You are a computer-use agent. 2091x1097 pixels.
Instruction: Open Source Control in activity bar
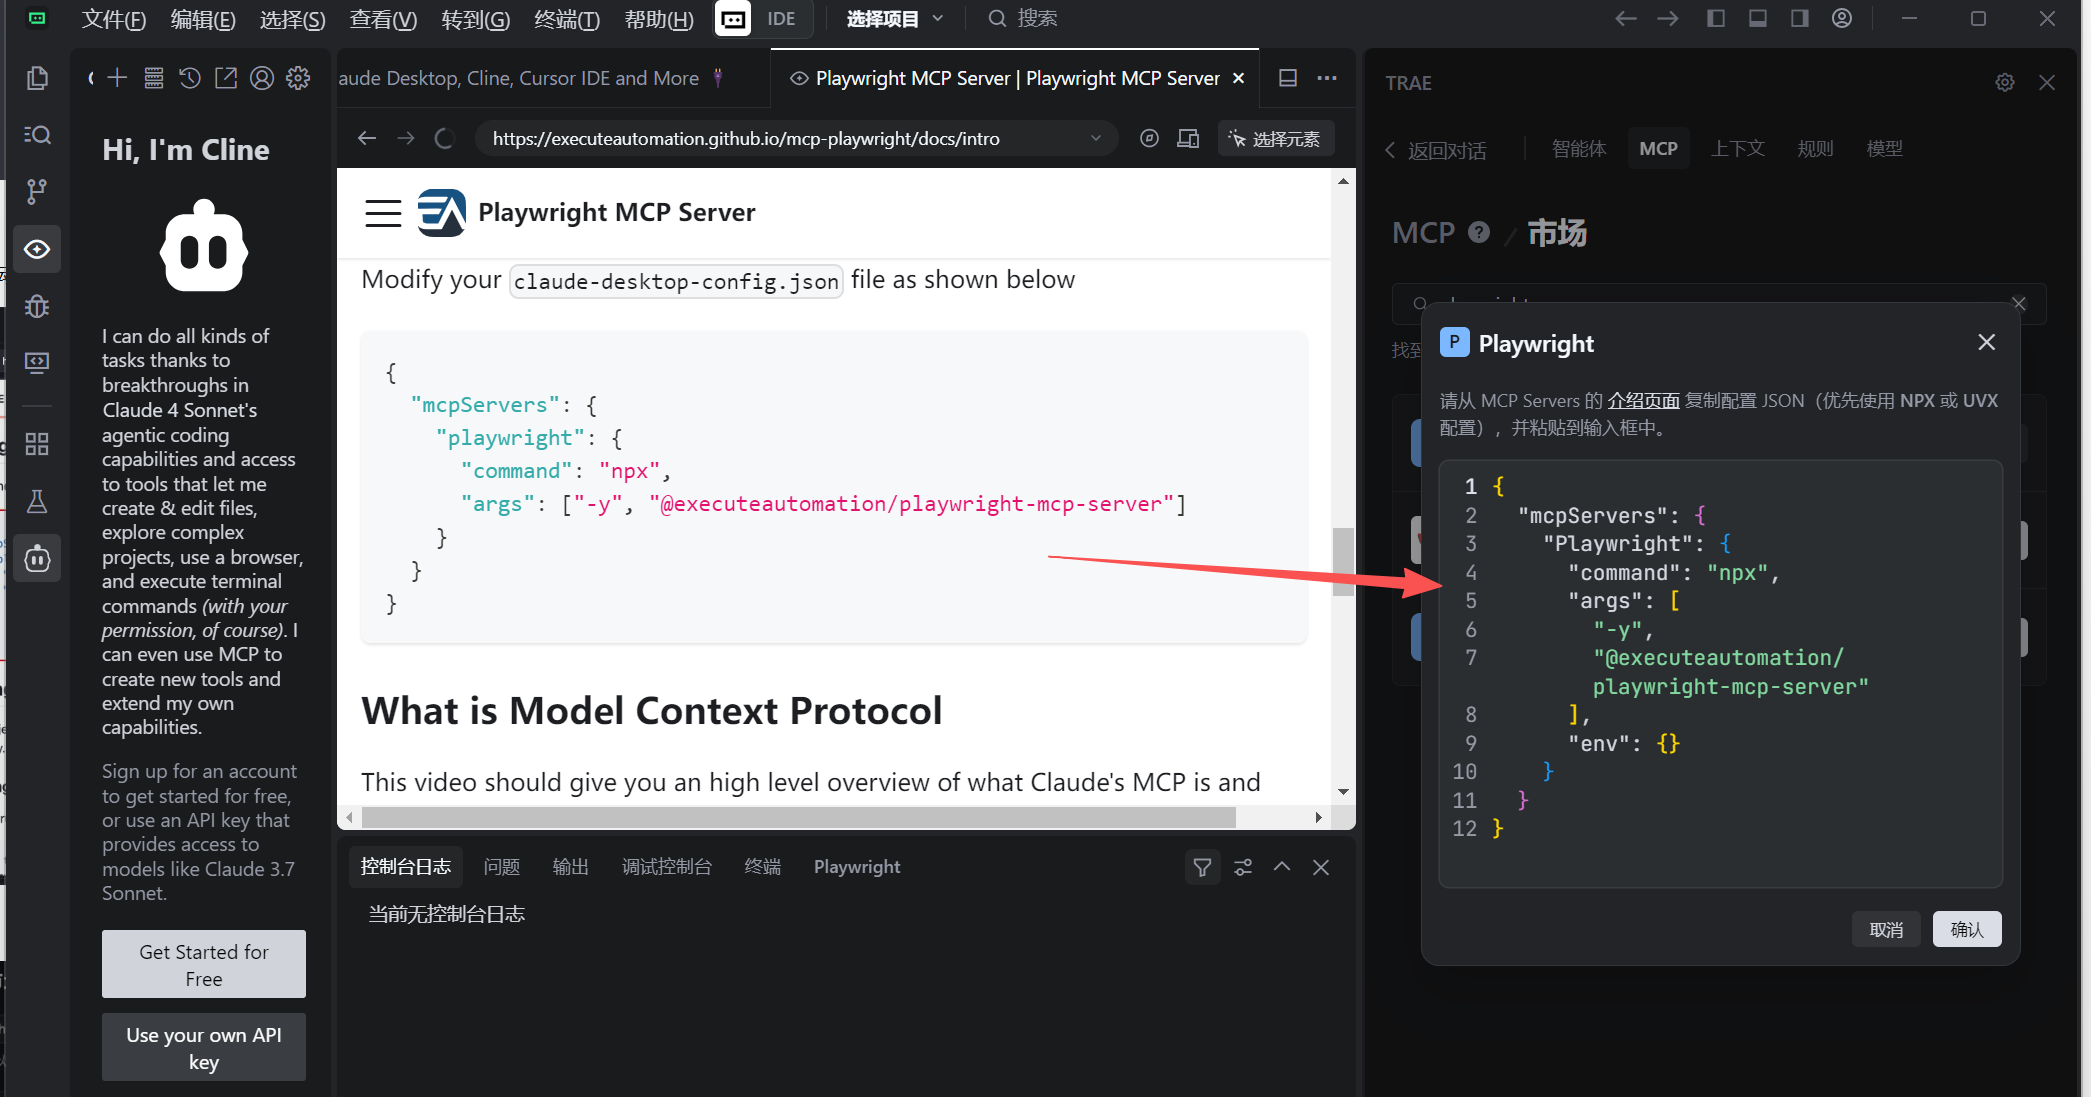point(37,191)
